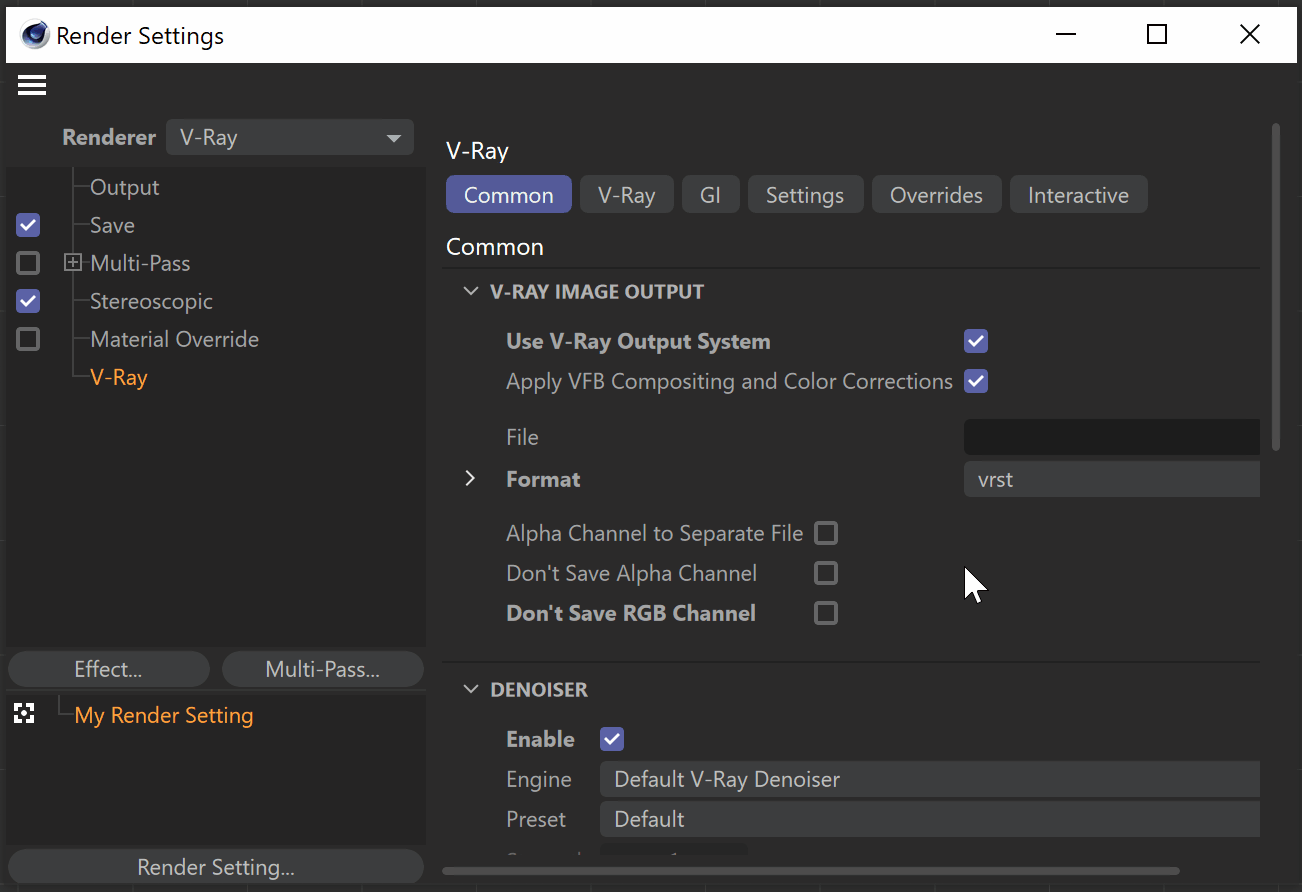Collapse the DENOISER section
The height and width of the screenshot is (892, 1302).
tap(471, 690)
